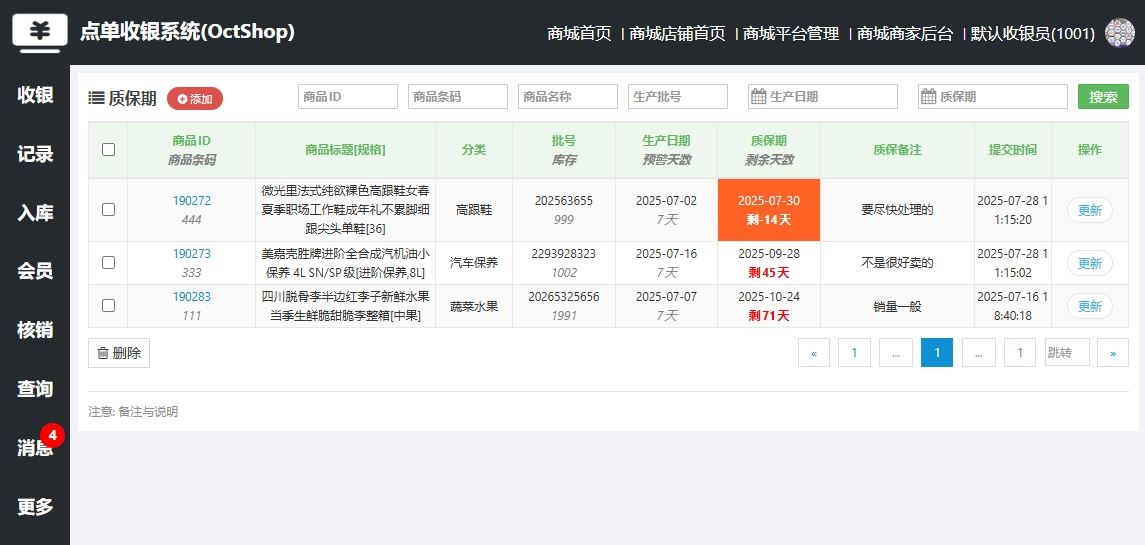Viewport: 1145px width, 545px height.
Task: Click category cell 高跟鞋
Action: (x=474, y=210)
